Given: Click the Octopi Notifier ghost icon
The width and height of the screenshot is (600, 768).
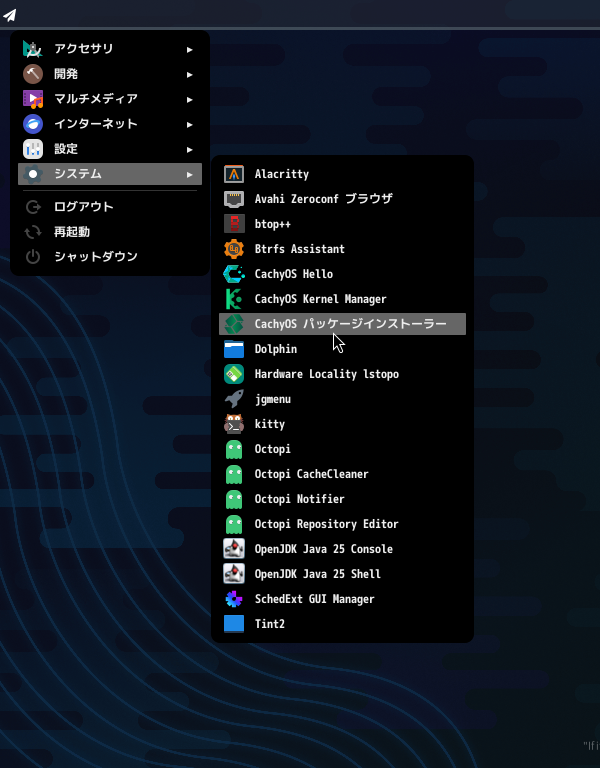Looking at the screenshot, I should tap(234, 499).
